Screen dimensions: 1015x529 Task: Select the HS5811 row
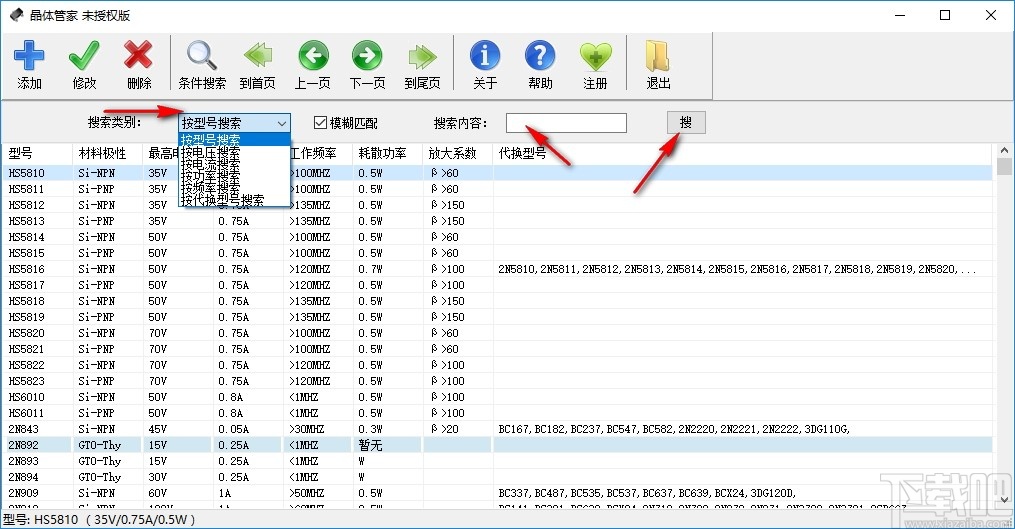click(x=497, y=189)
